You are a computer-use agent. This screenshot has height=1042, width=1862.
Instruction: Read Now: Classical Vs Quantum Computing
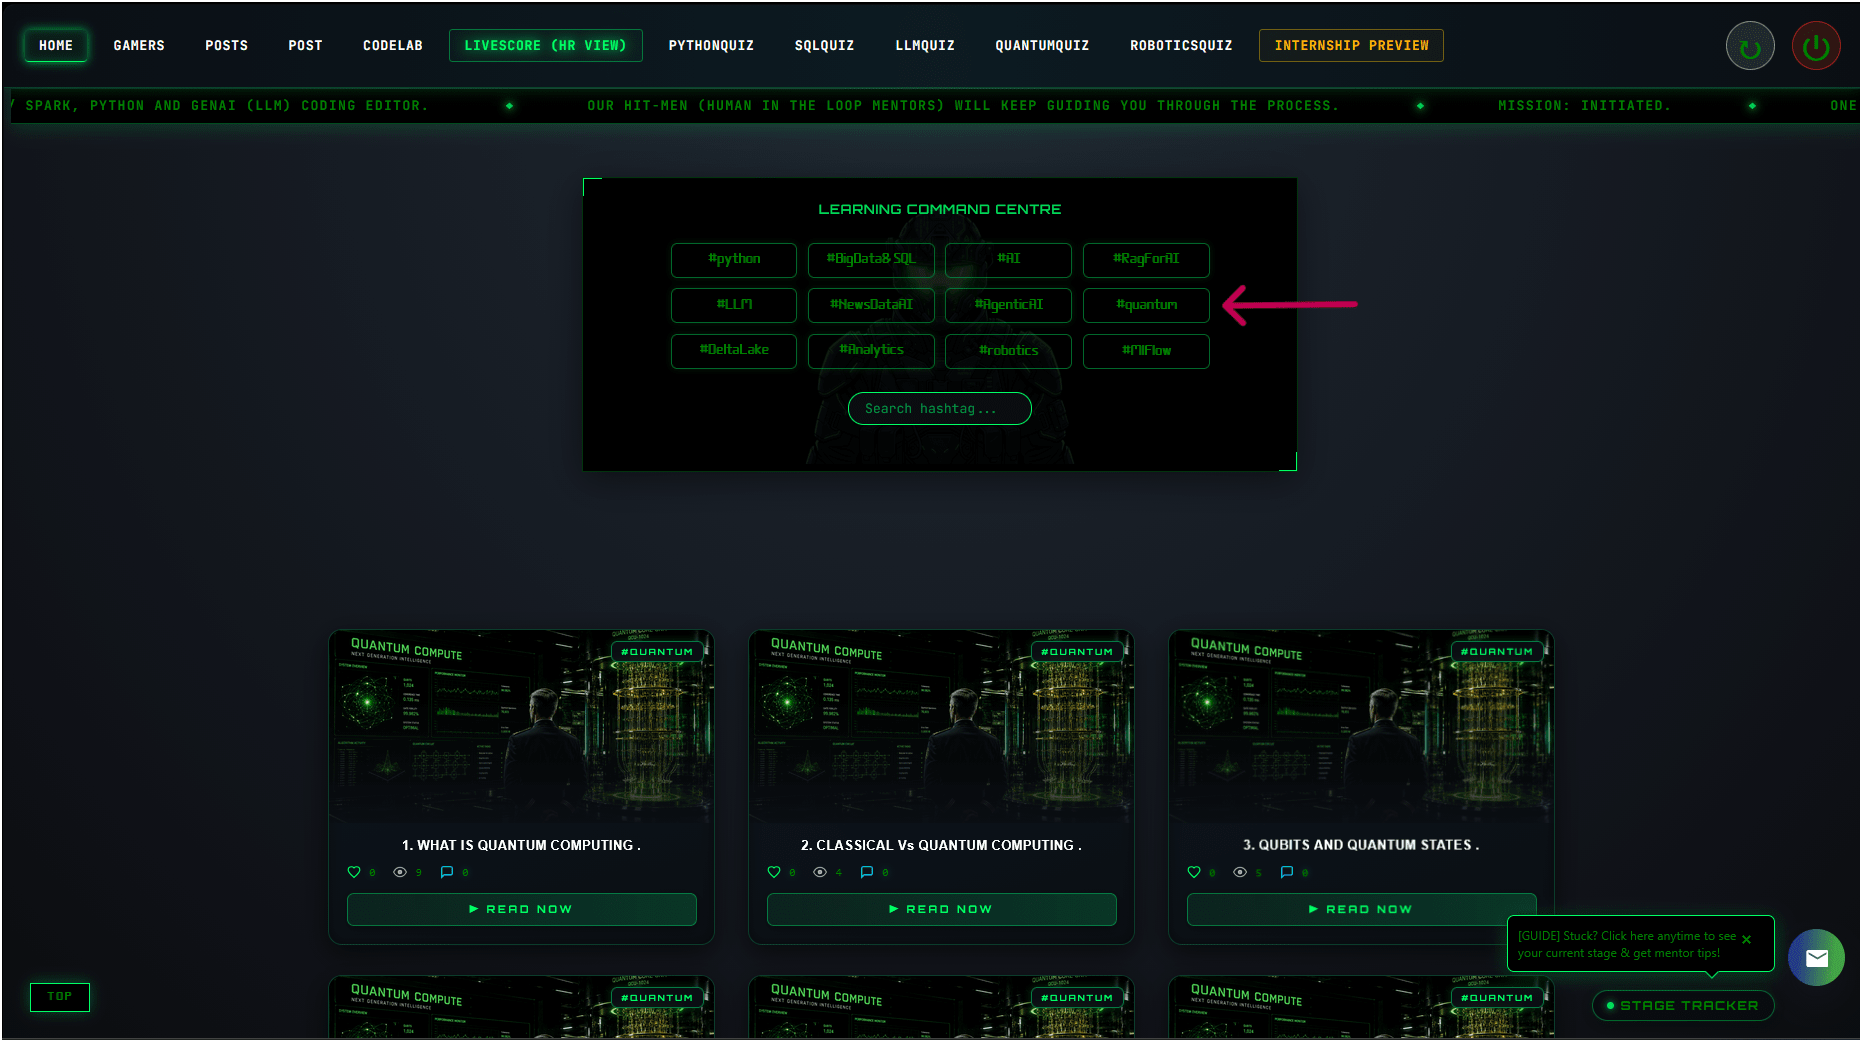(x=942, y=909)
